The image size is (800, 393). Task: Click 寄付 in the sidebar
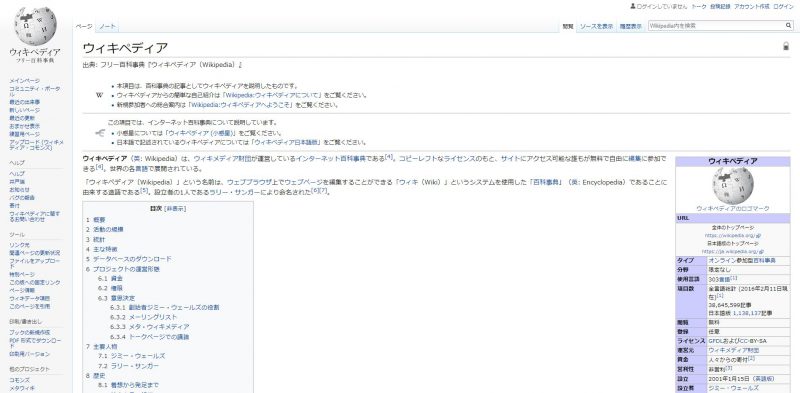click(x=14, y=205)
